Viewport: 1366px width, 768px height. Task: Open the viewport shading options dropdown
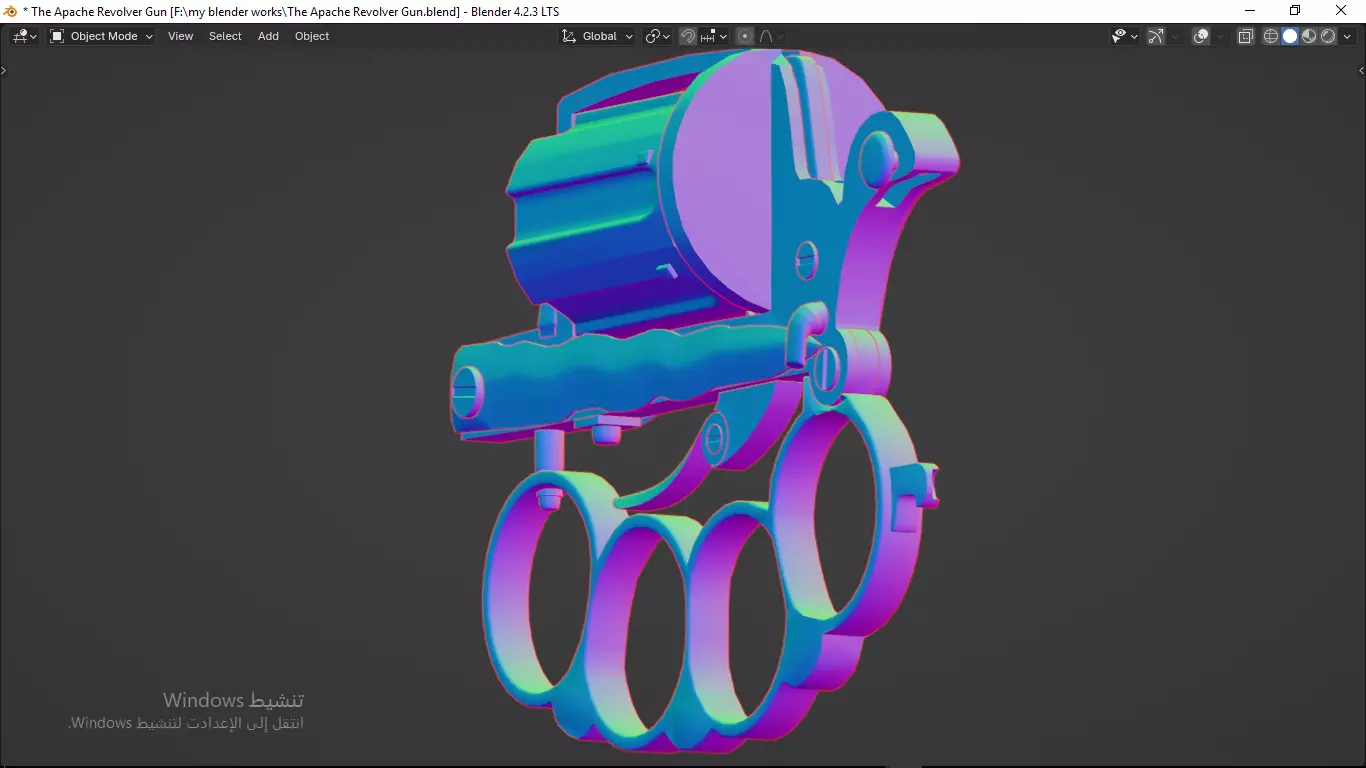tap(1347, 36)
